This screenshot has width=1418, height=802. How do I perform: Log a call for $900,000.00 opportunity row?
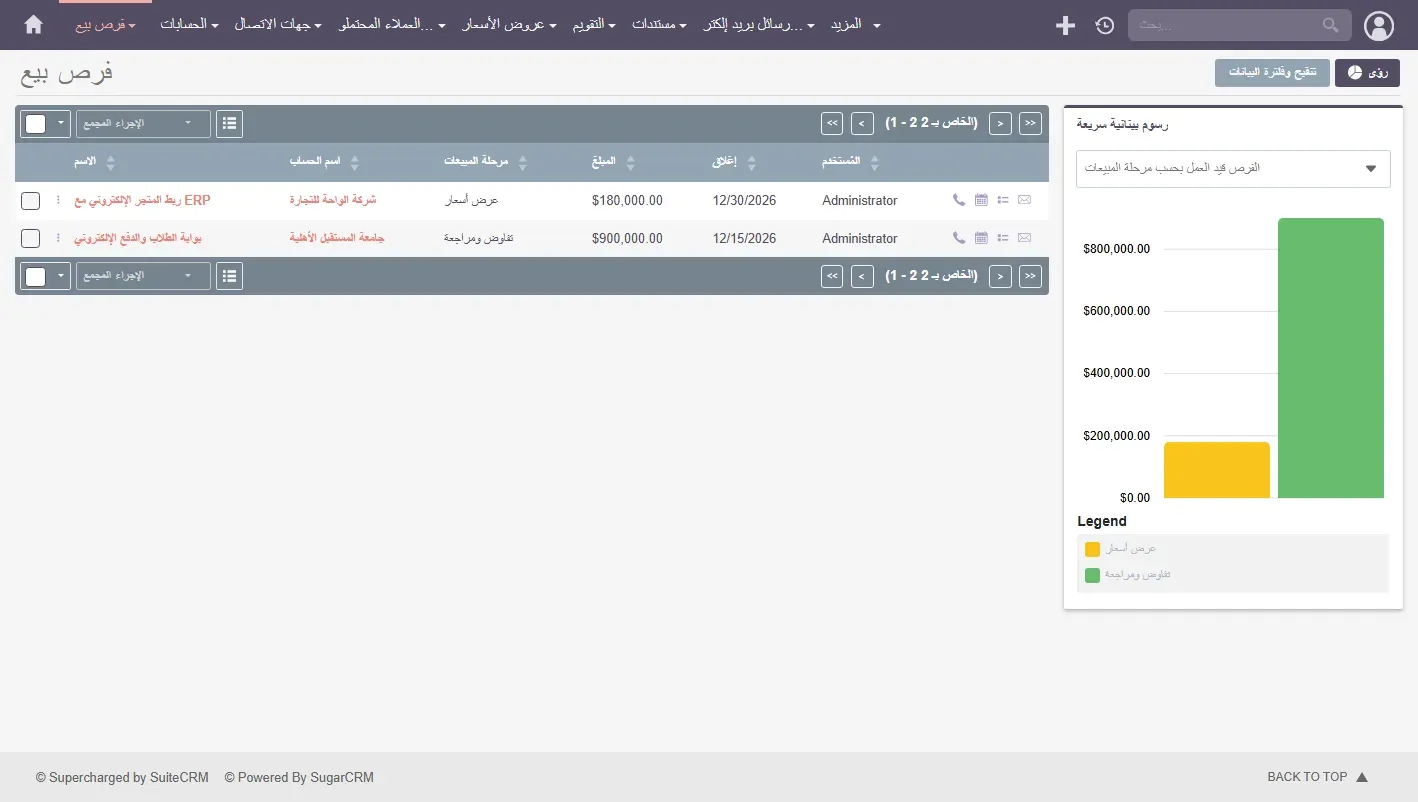(959, 238)
